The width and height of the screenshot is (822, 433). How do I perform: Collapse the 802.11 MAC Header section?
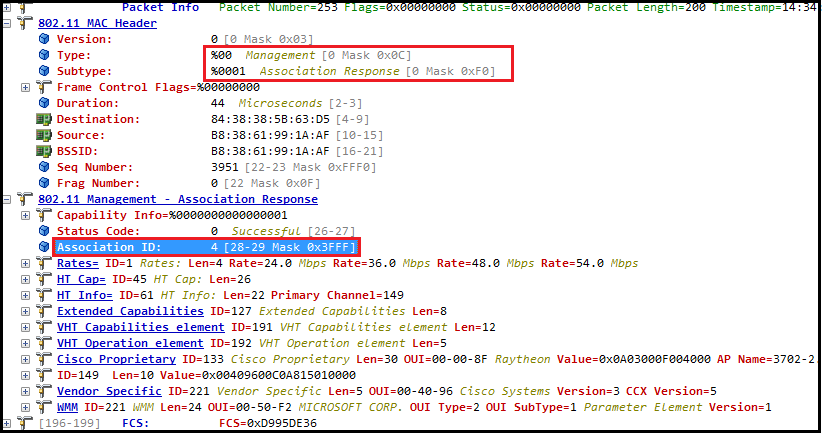(9, 23)
